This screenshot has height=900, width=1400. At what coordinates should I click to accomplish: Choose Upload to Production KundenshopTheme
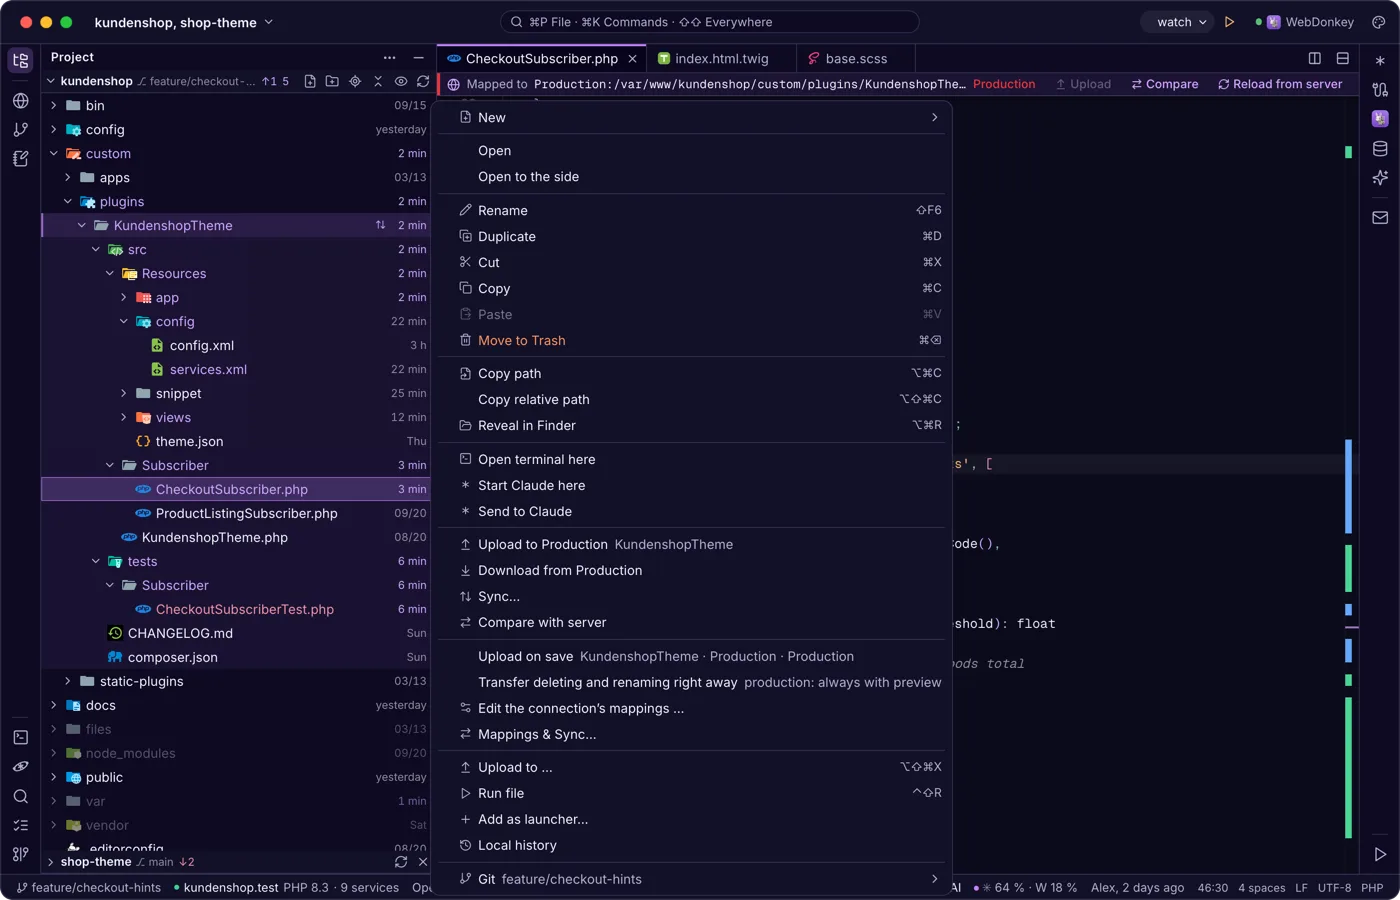tap(691, 544)
